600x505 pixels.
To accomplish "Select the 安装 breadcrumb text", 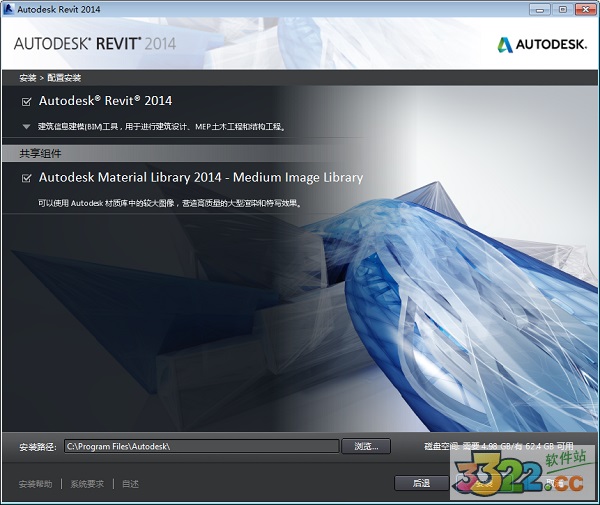I will 28,78.
